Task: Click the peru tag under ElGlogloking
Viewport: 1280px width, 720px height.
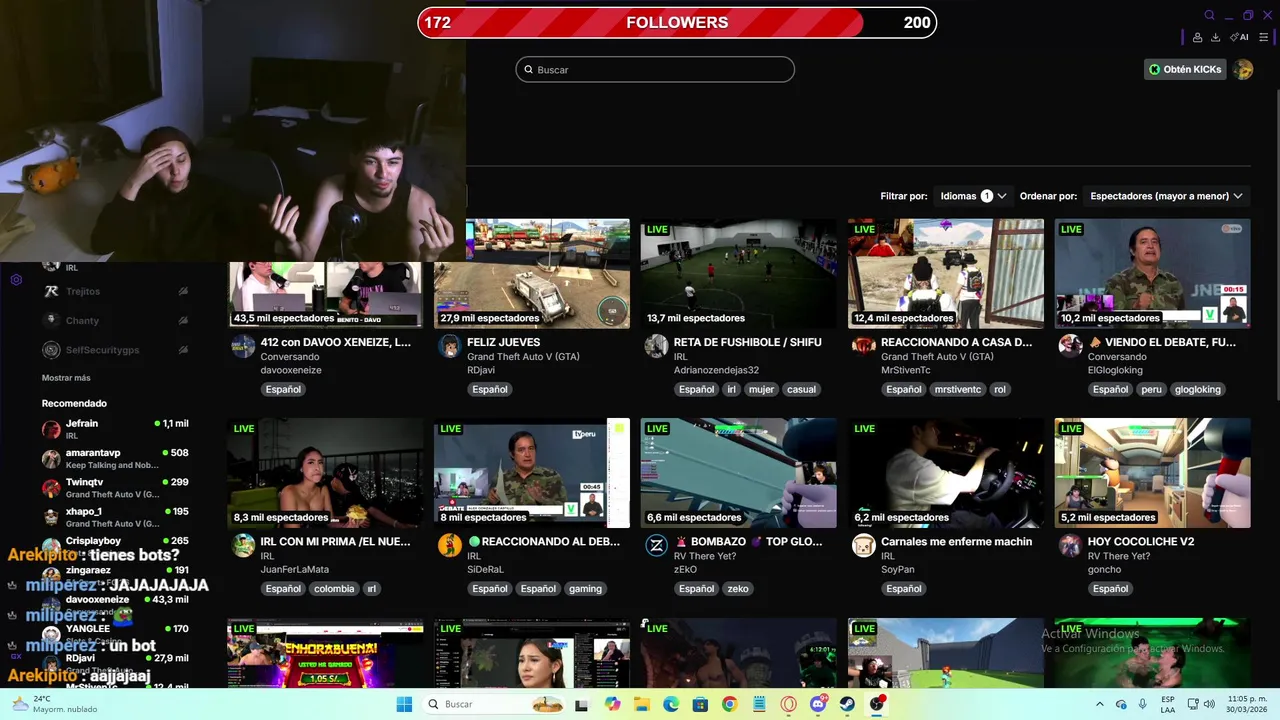Action: click(1151, 389)
